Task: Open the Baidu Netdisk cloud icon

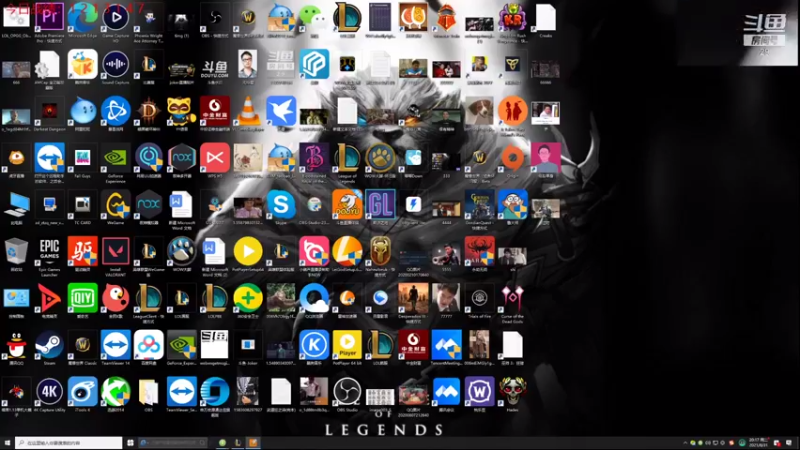Action: tap(149, 345)
